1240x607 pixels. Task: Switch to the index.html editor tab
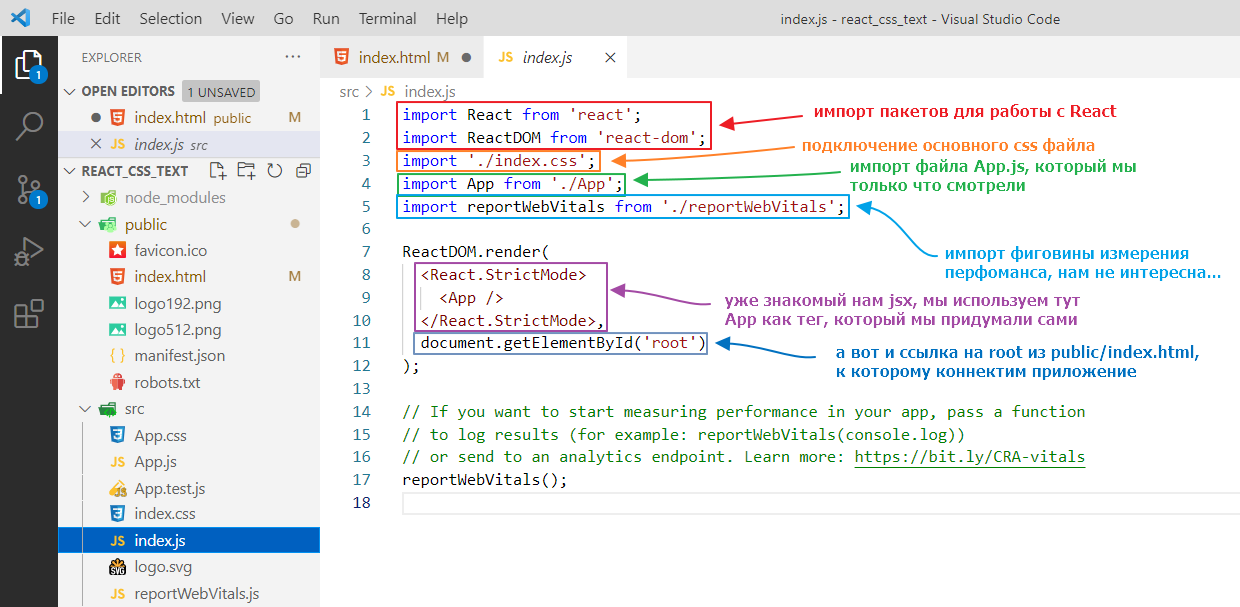(390, 57)
